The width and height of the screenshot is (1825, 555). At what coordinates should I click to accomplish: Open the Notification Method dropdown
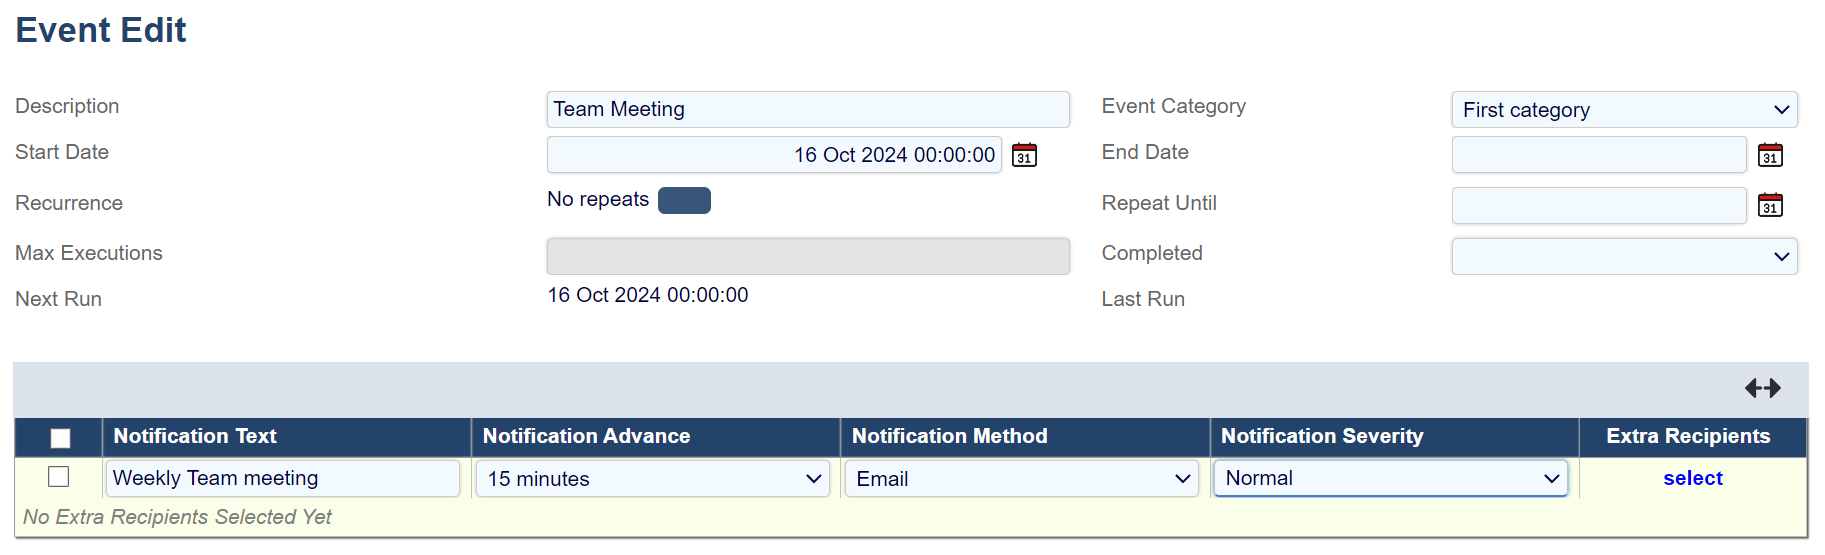point(1022,479)
